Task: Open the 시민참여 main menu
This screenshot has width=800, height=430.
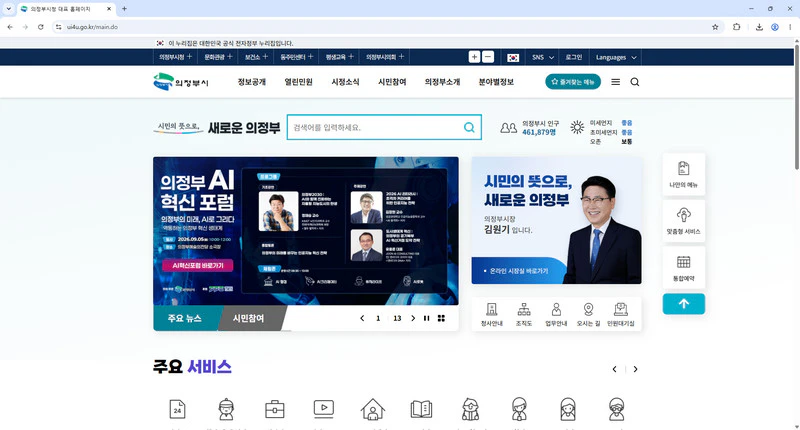Action: (x=392, y=82)
